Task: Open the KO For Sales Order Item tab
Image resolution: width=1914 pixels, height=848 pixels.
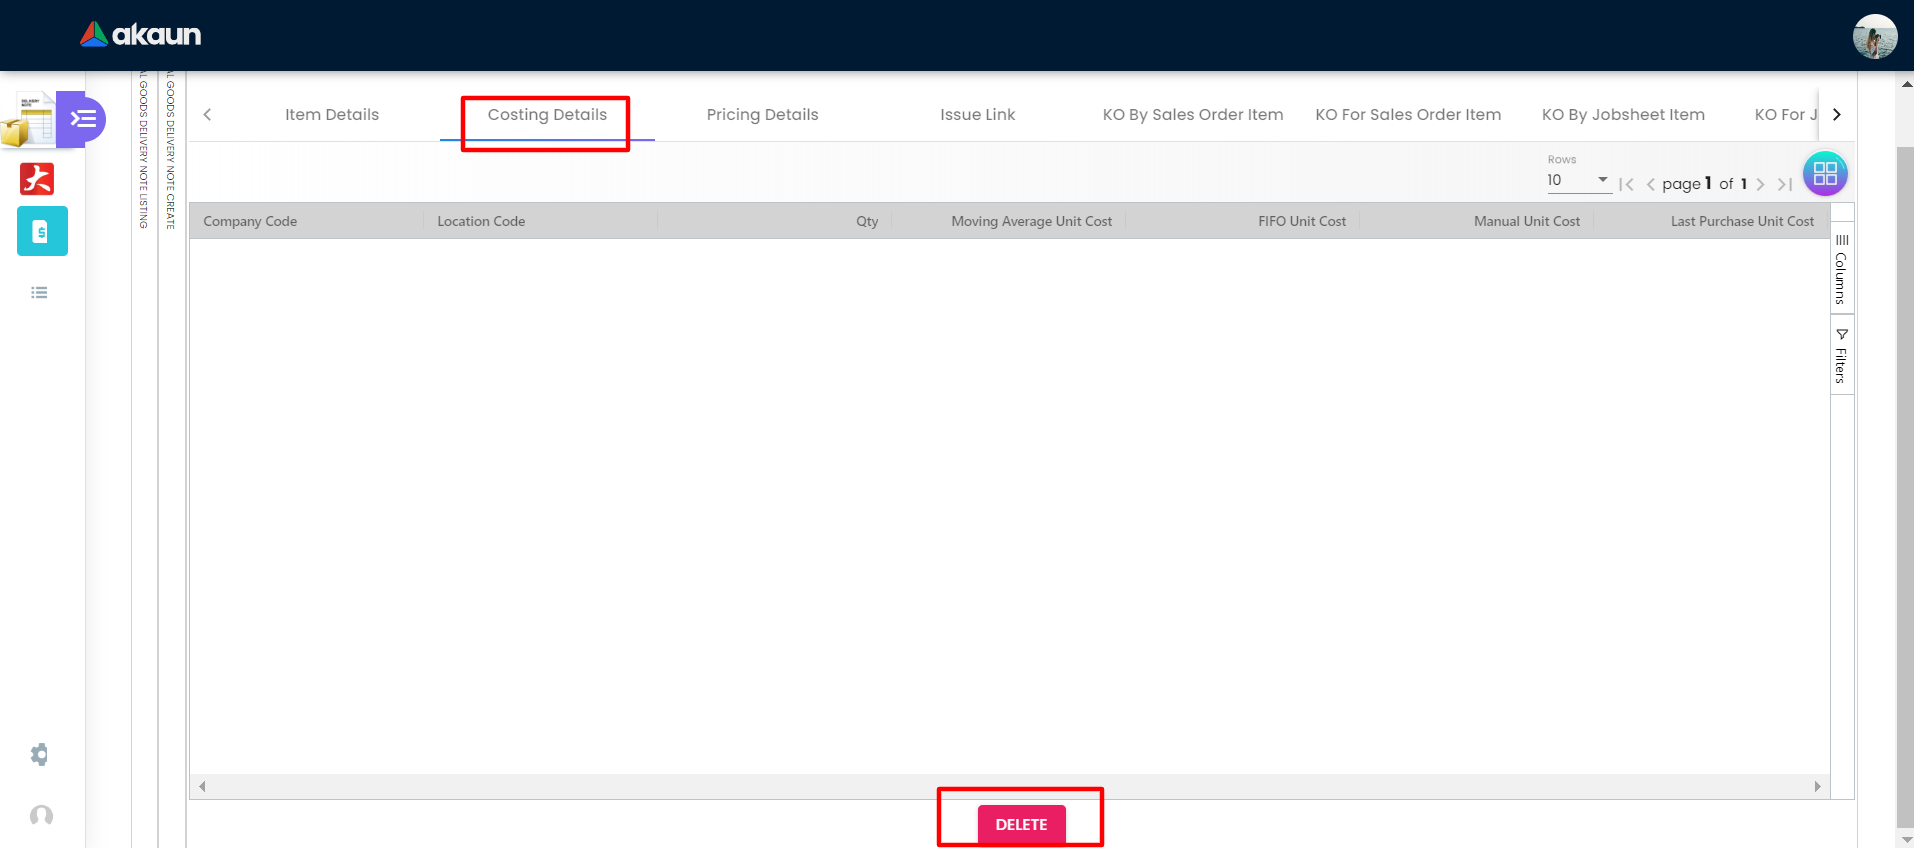Action: tap(1408, 115)
